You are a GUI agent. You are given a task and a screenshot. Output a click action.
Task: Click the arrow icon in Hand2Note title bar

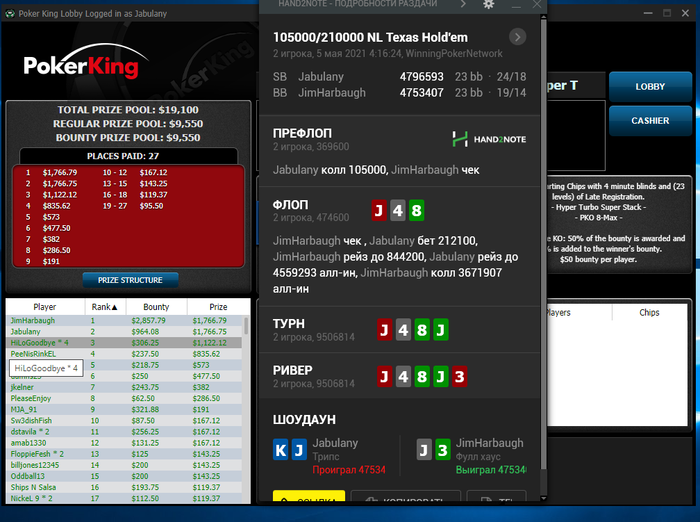click(463, 4)
